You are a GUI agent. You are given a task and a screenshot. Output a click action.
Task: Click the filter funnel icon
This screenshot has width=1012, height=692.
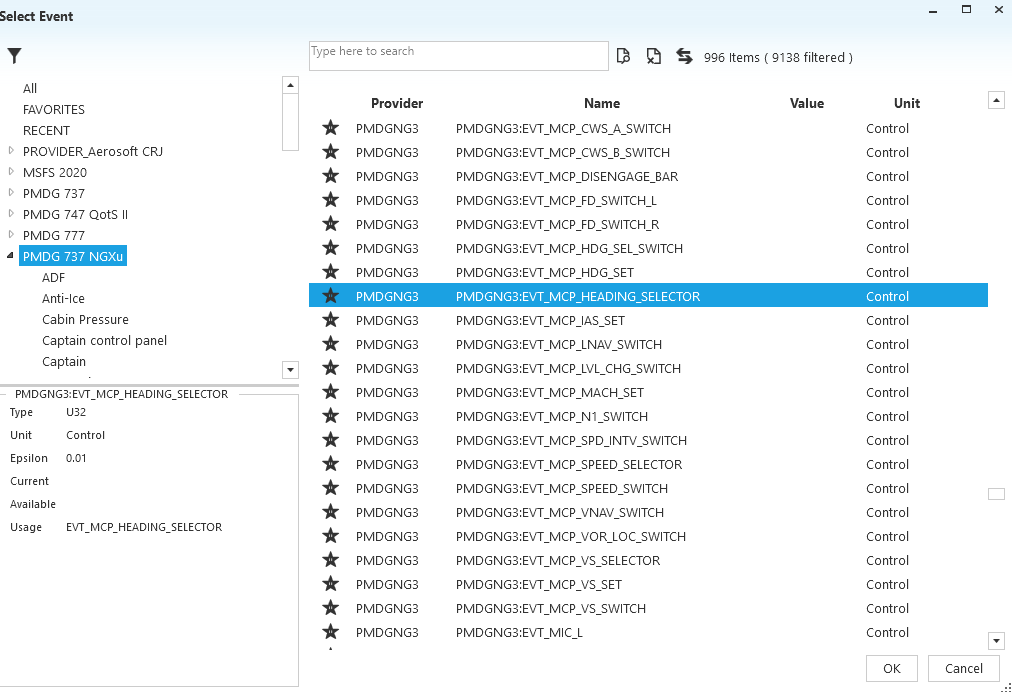14,56
